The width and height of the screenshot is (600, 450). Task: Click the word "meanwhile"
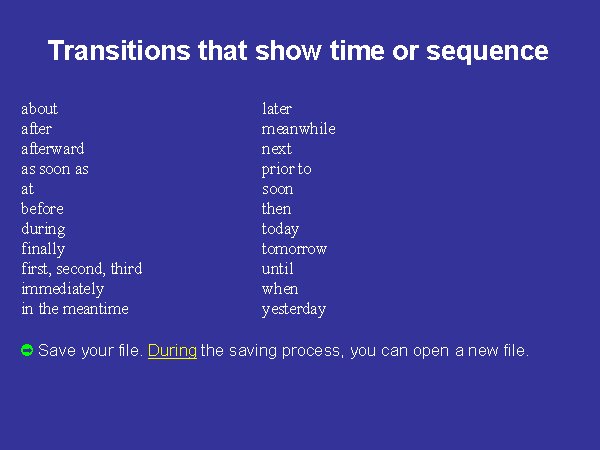click(x=298, y=129)
